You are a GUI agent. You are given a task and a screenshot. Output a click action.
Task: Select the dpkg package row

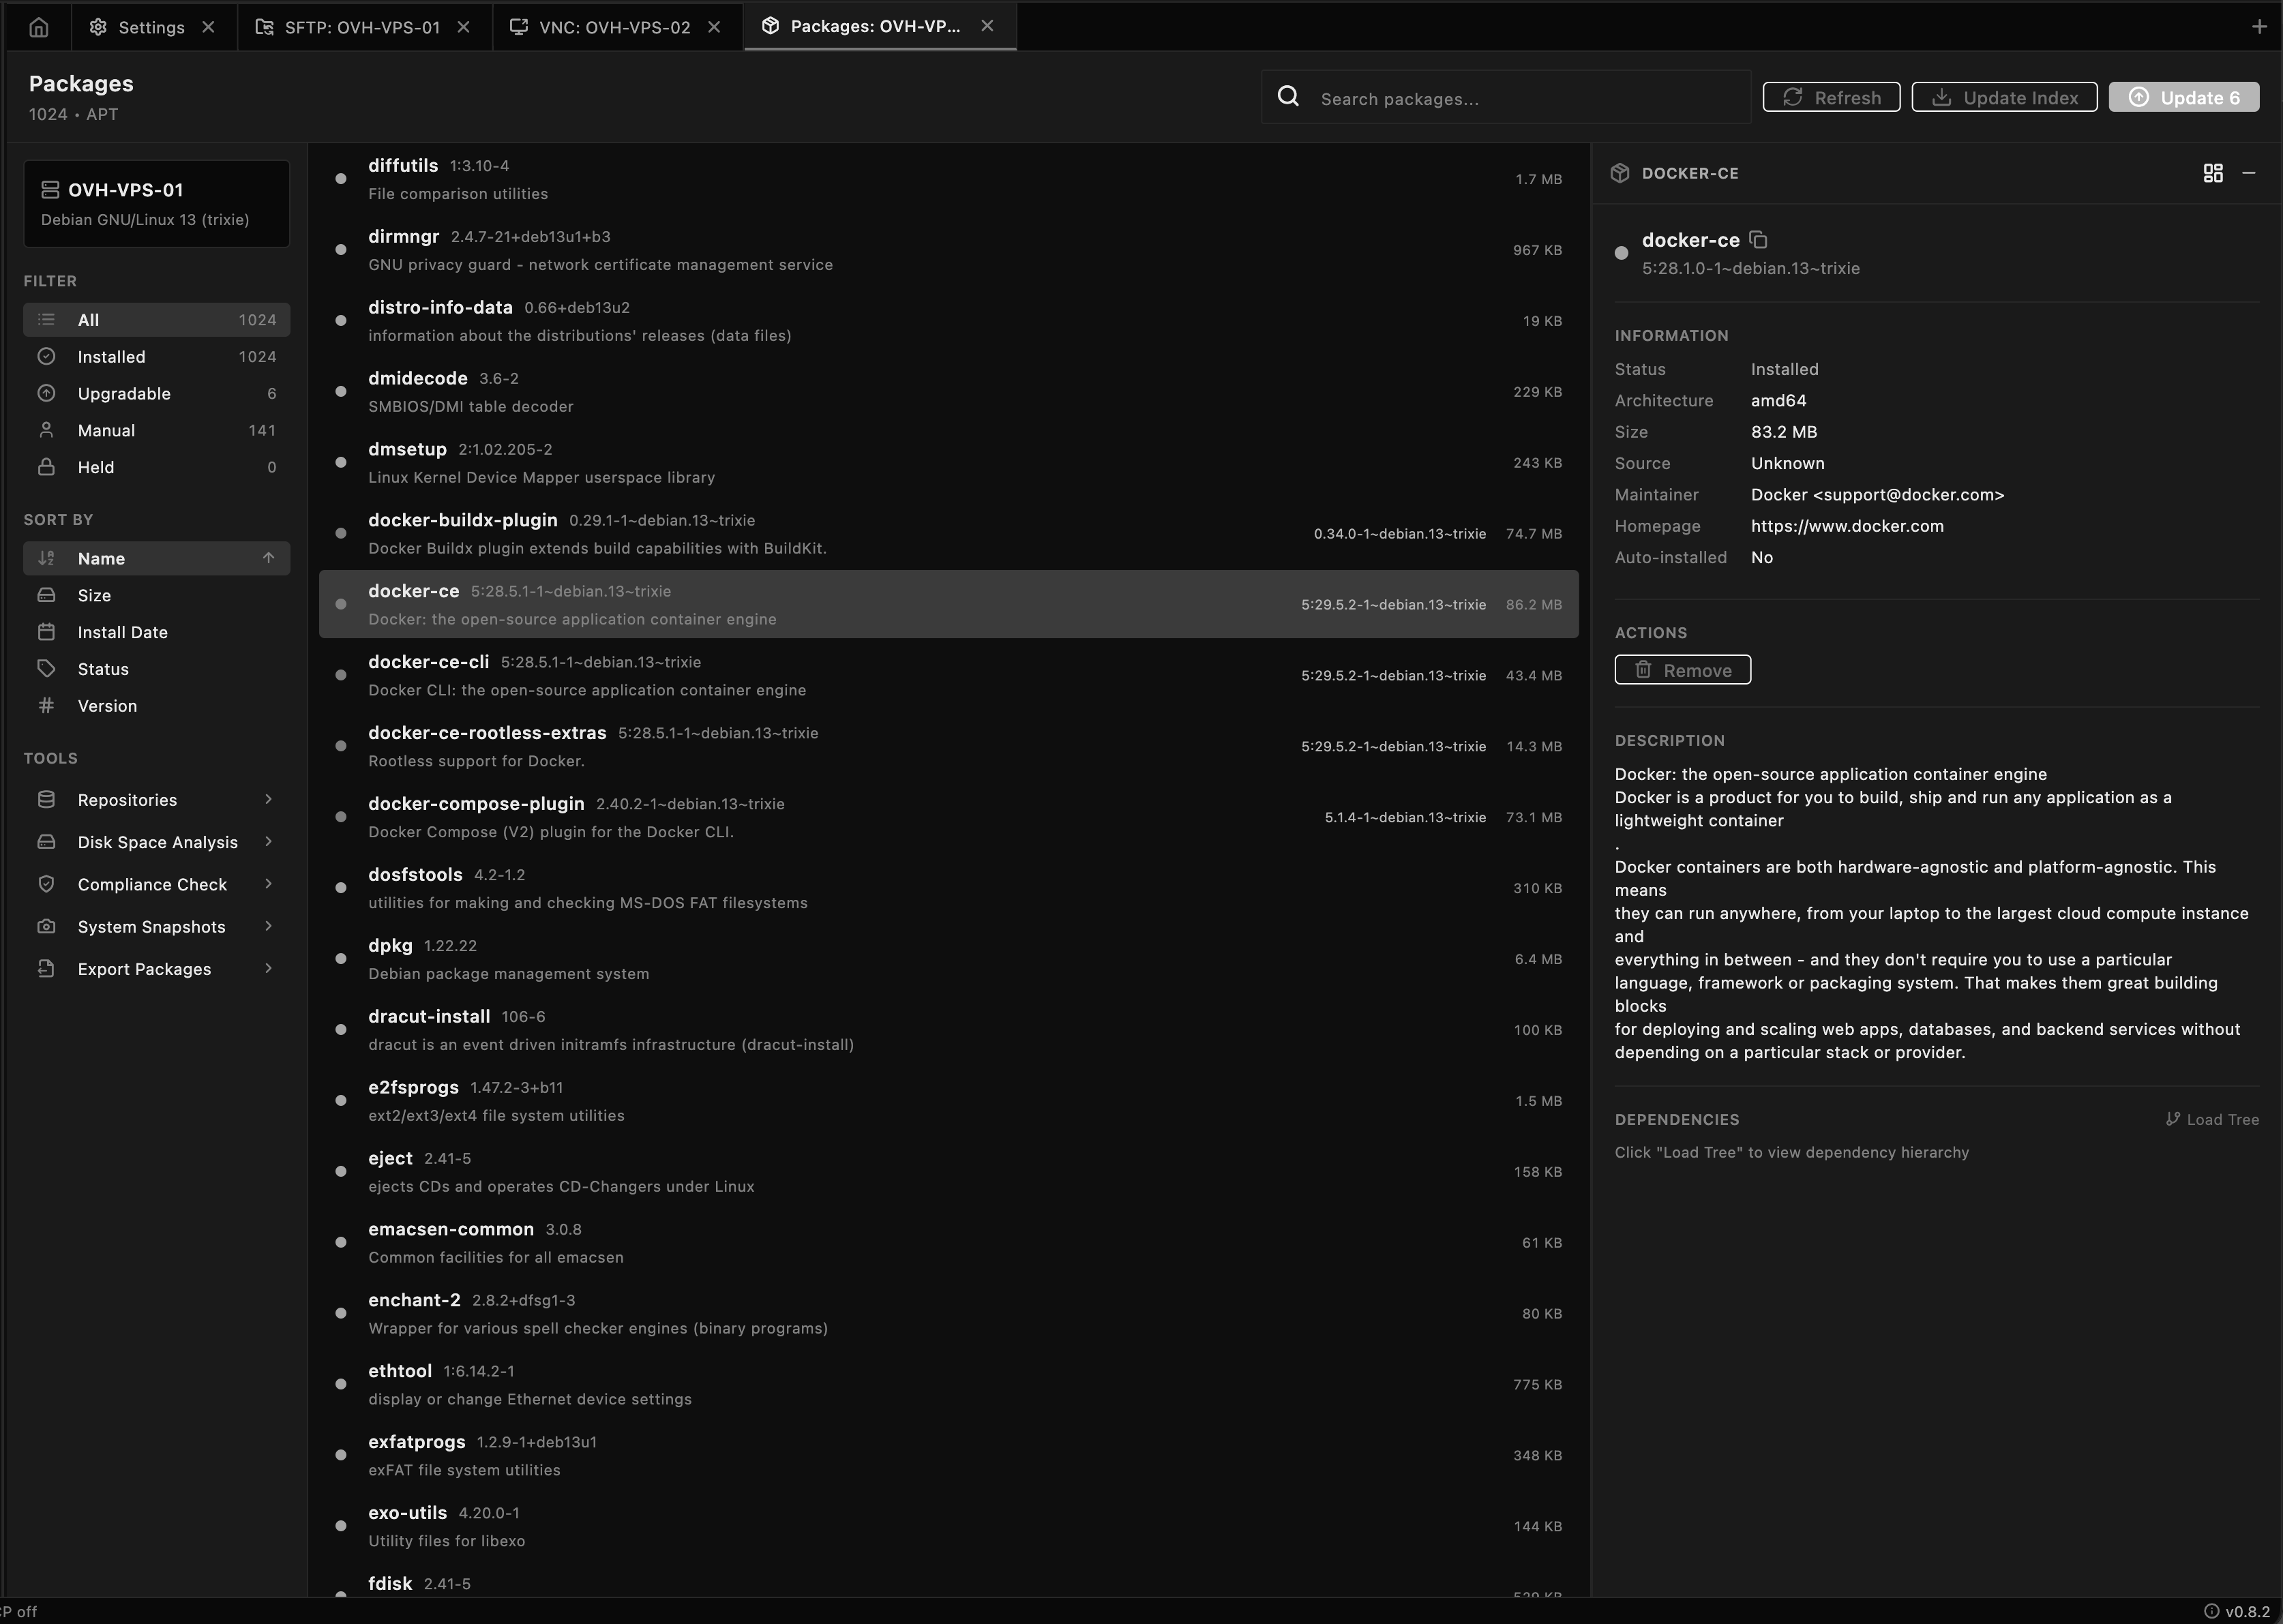[x=948, y=959]
